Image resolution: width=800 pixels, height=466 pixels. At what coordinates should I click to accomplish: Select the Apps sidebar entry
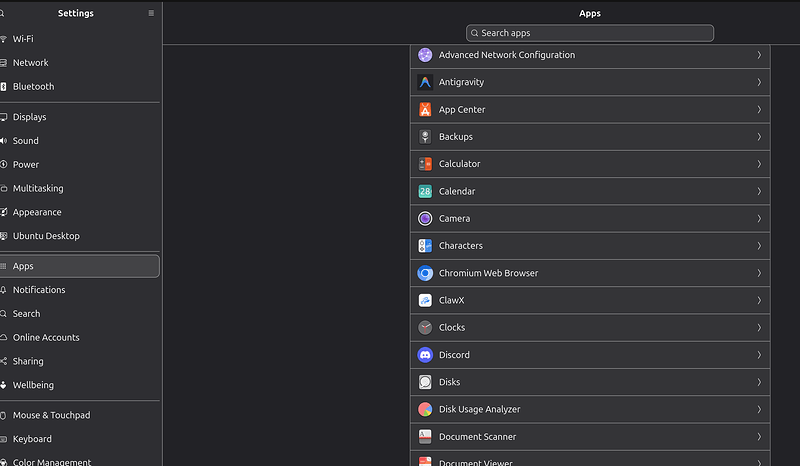pyautogui.click(x=79, y=266)
